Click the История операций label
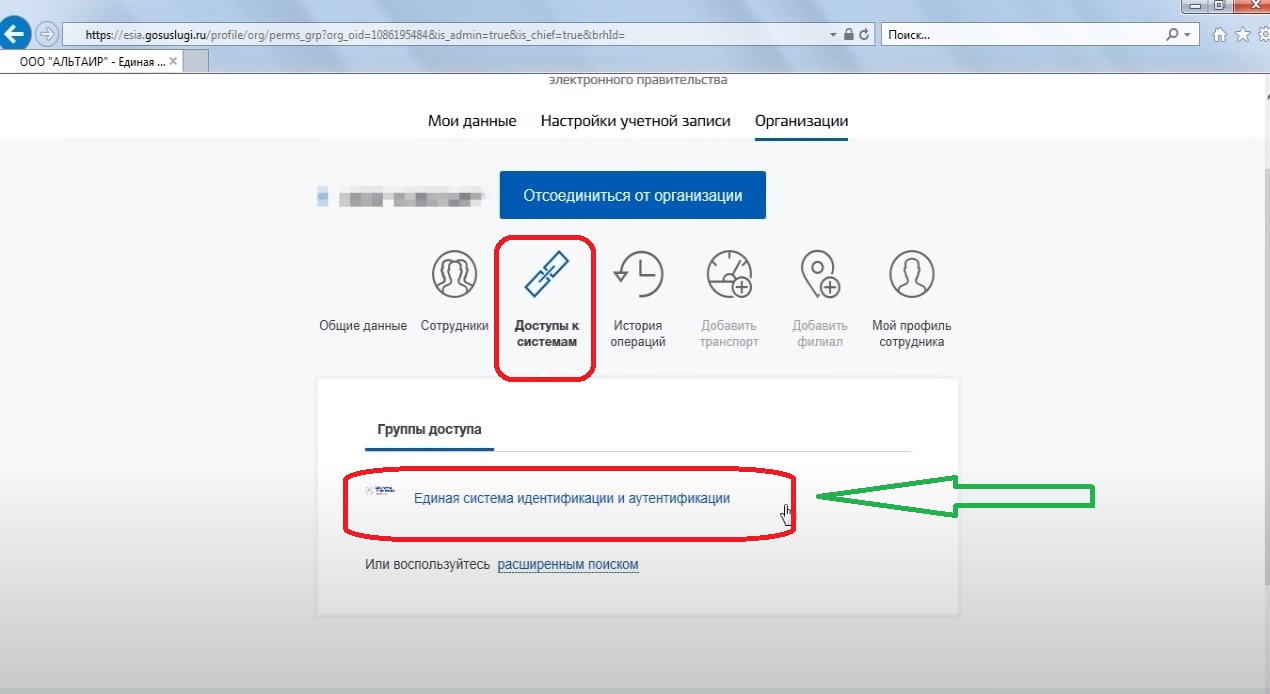 point(638,334)
